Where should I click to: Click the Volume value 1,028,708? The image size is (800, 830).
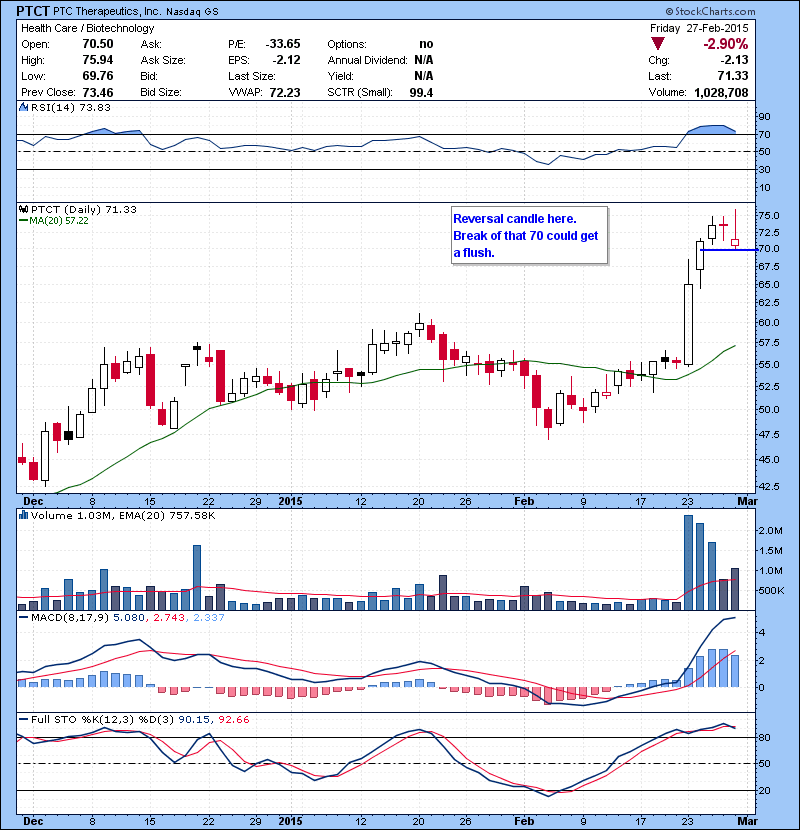click(721, 93)
